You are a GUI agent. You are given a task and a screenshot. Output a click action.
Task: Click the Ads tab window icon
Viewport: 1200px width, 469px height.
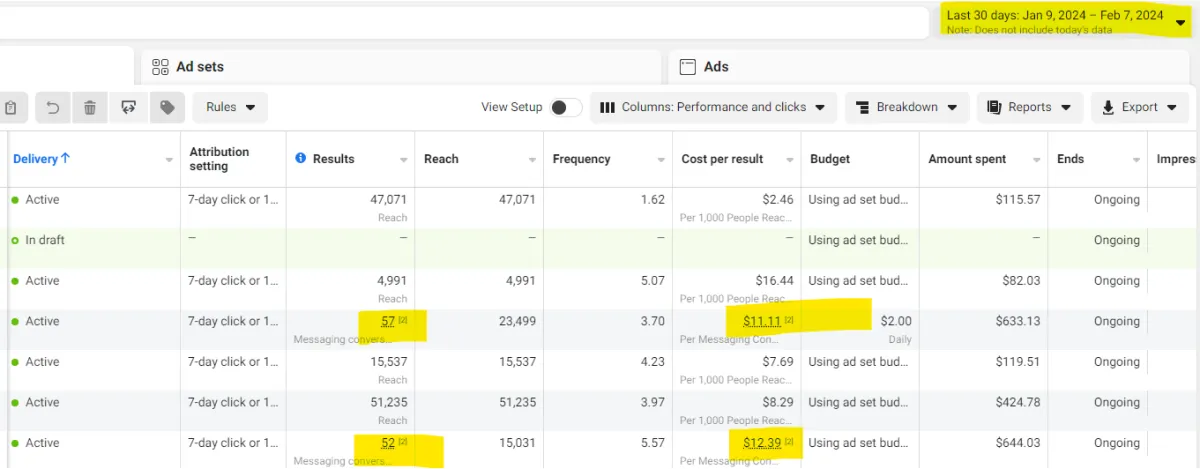687,67
